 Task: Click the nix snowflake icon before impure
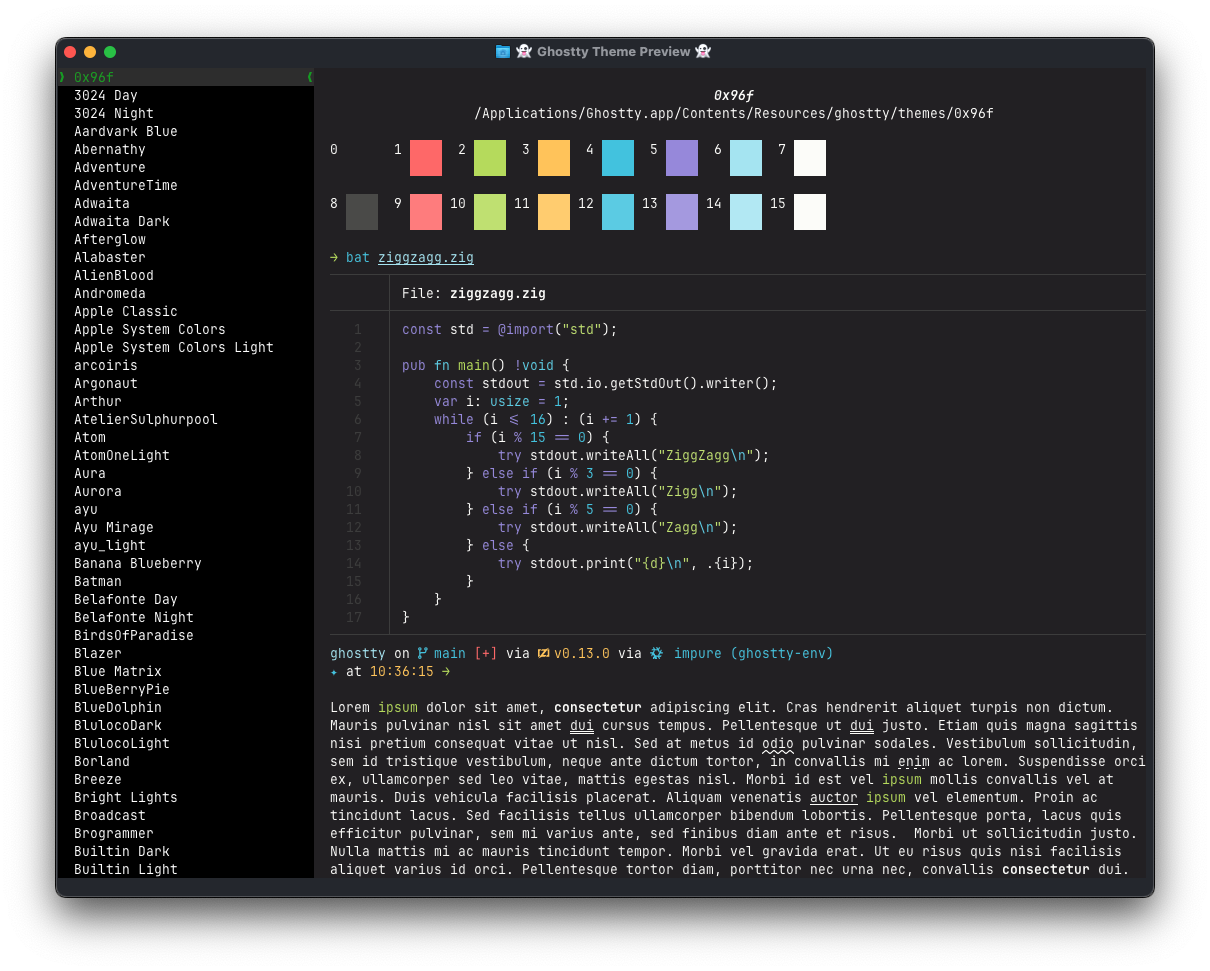(657, 654)
